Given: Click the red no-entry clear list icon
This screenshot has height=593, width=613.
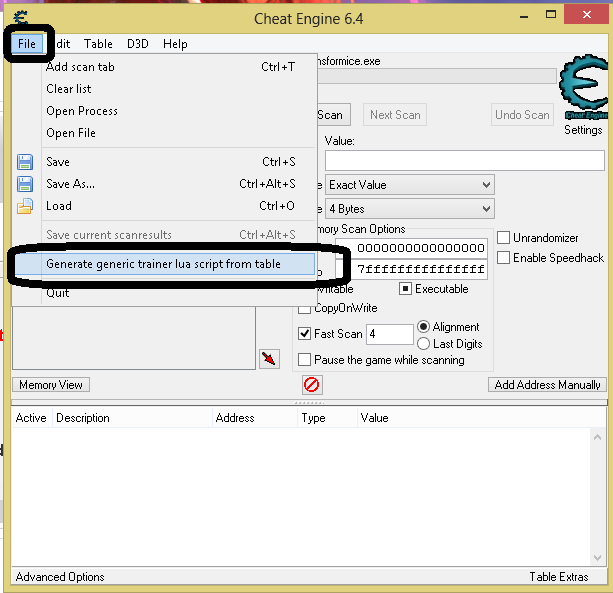Looking at the screenshot, I should (x=312, y=385).
